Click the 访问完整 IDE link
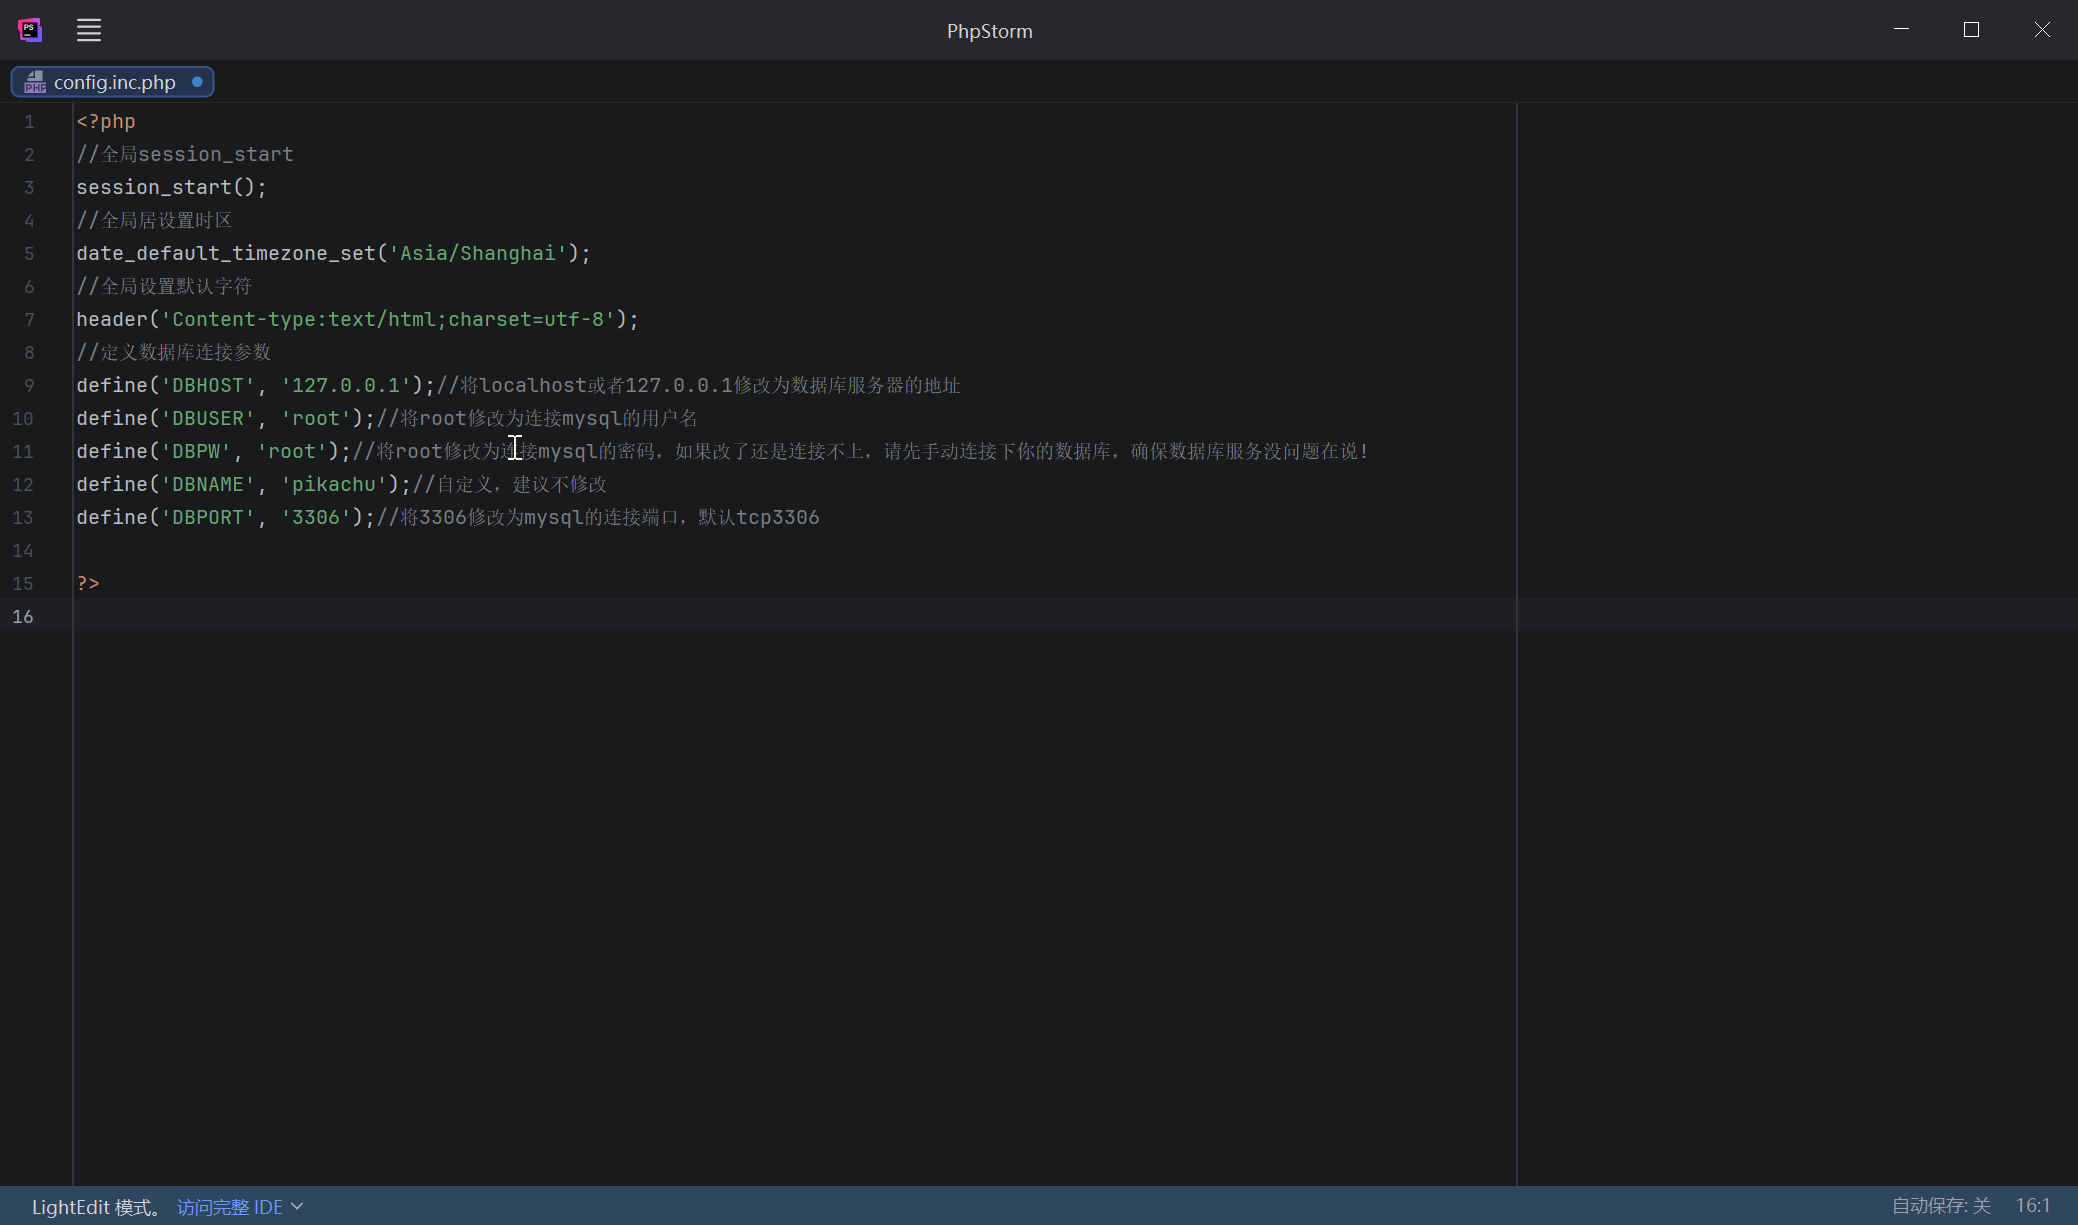Image resolution: width=2078 pixels, height=1225 pixels. point(229,1207)
